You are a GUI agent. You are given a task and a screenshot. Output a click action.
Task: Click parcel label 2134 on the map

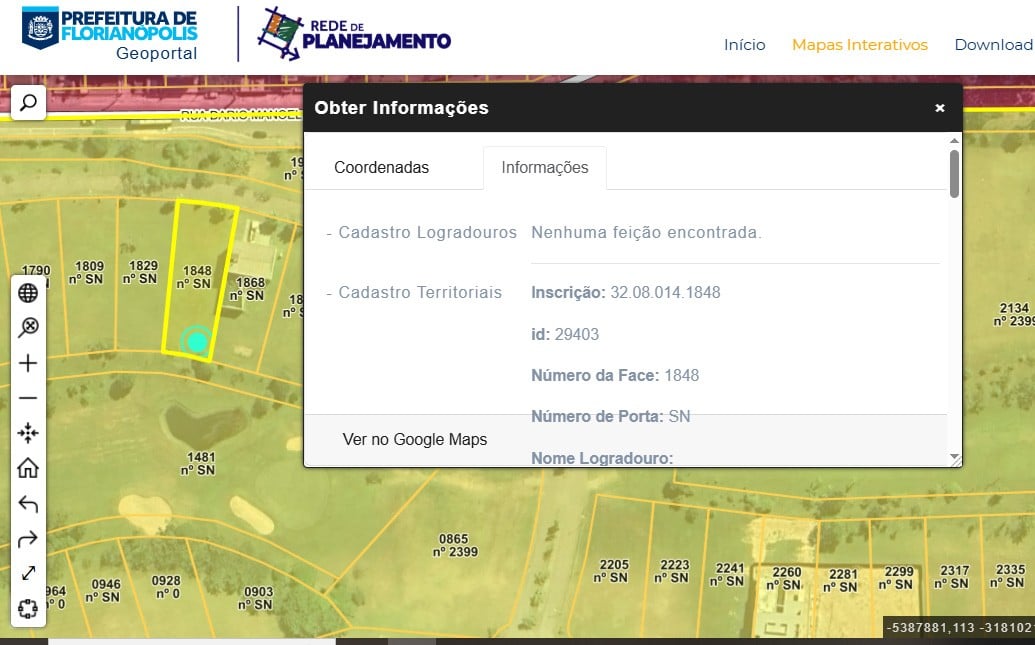1014,314
